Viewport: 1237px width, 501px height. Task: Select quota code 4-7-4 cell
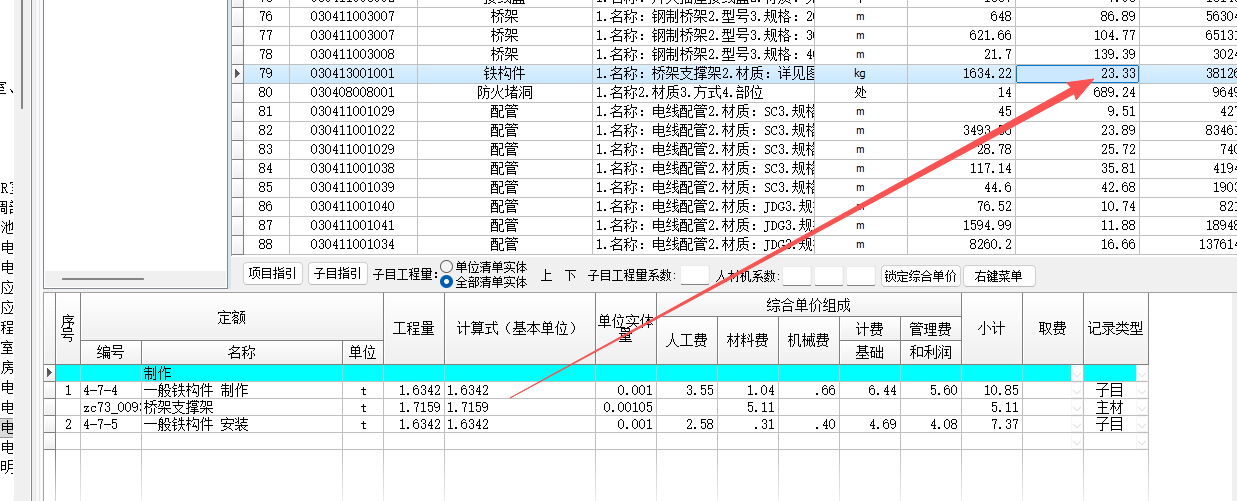(x=110, y=391)
